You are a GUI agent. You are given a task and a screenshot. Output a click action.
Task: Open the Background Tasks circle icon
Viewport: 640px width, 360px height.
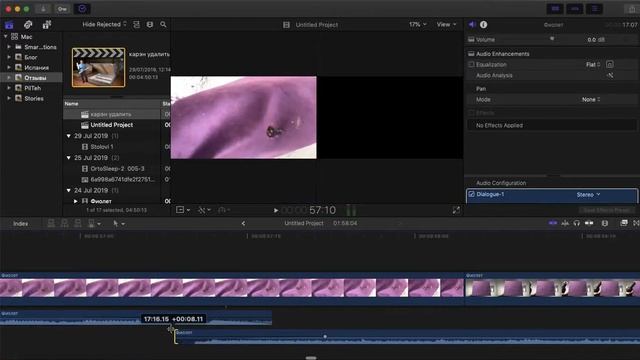coord(82,9)
